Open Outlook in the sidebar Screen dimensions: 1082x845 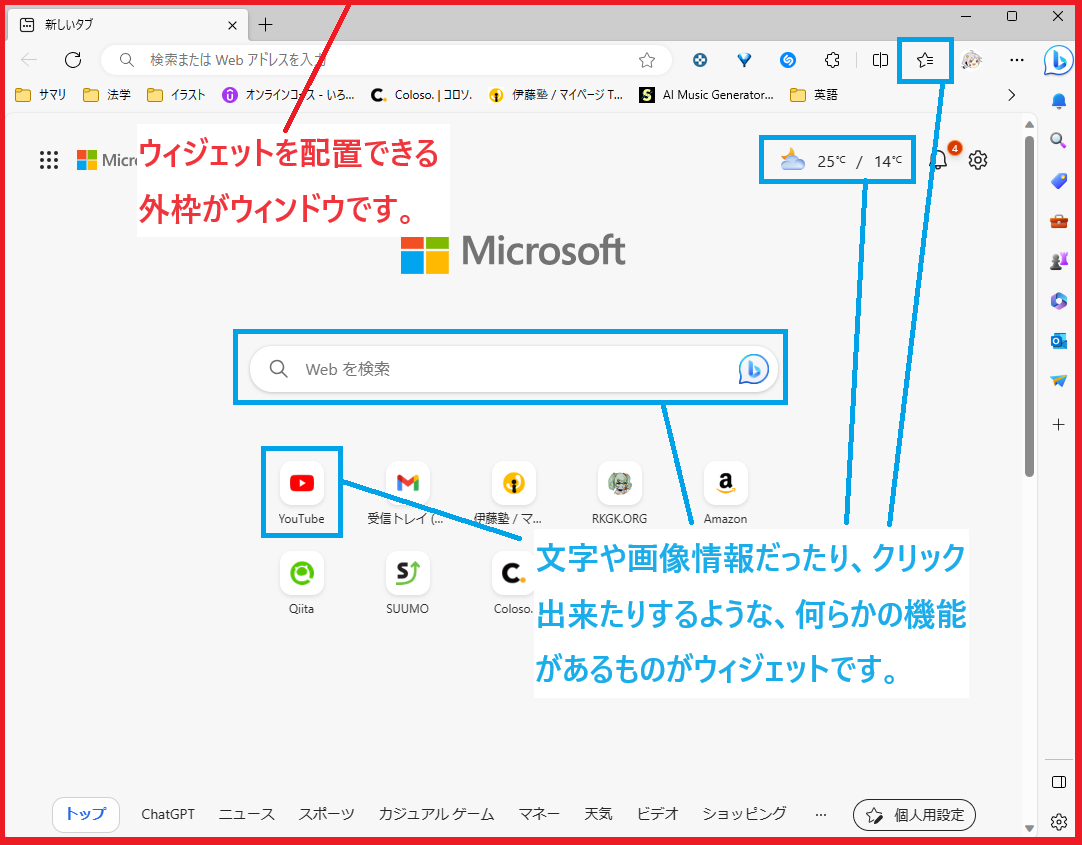point(1058,341)
